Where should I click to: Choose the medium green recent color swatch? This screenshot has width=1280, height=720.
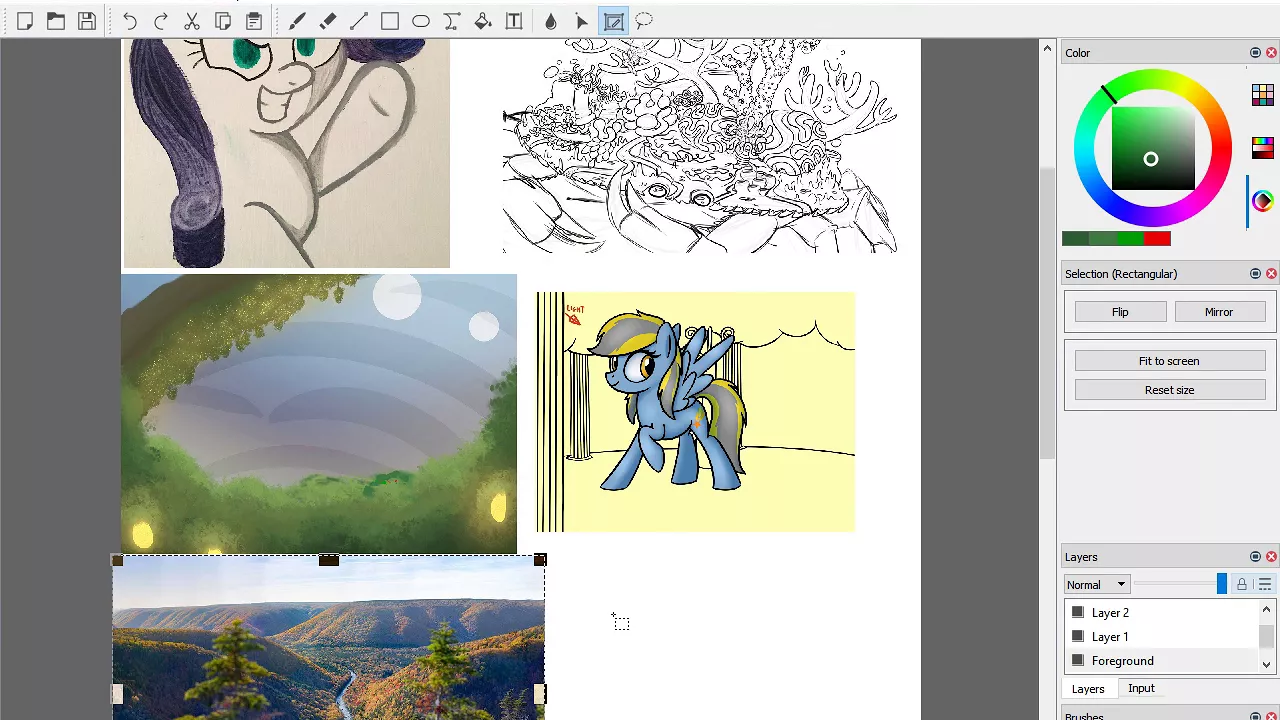1102,238
